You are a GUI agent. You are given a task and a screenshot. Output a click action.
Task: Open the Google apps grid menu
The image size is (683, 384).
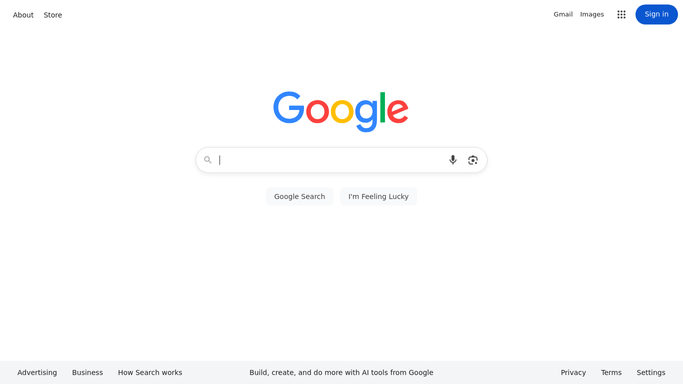(x=621, y=14)
